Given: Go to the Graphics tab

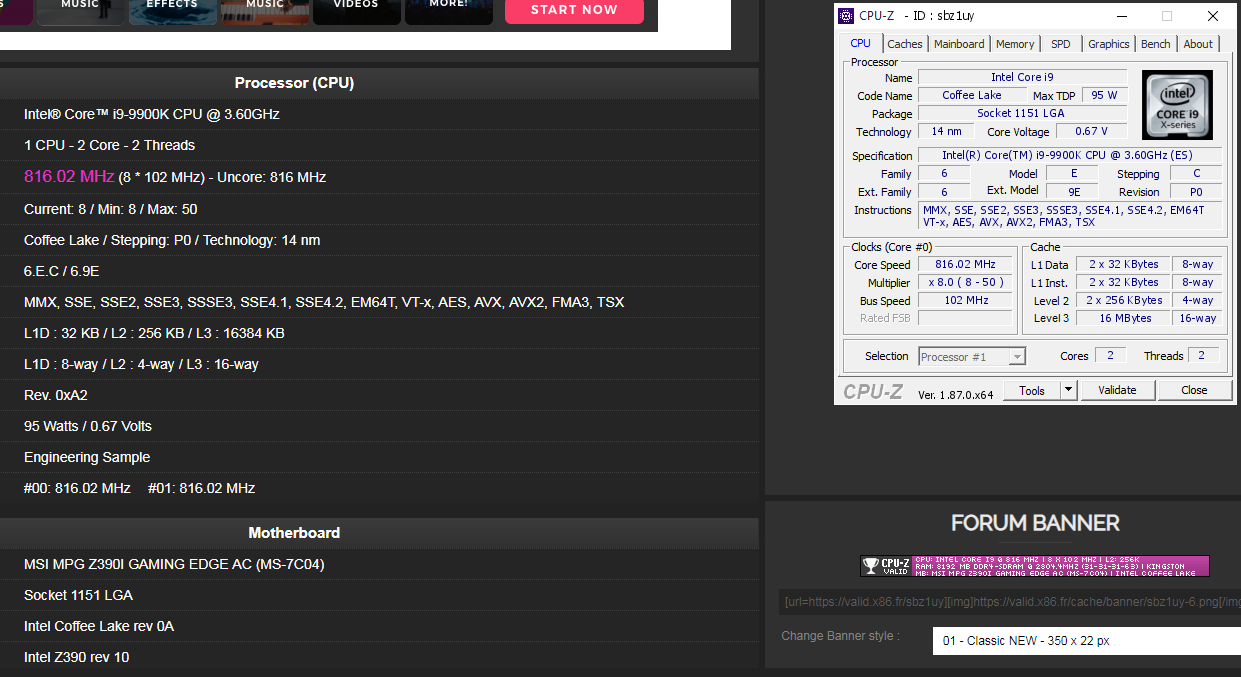Looking at the screenshot, I should (1109, 44).
